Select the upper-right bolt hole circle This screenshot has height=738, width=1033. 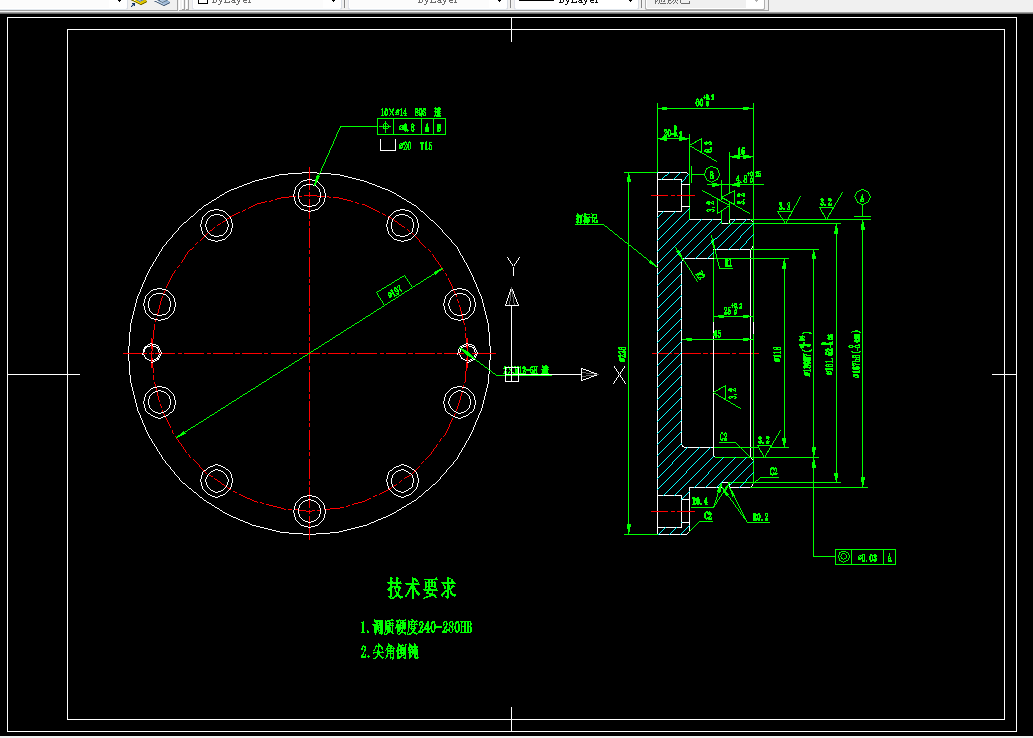pyautogui.click(x=402, y=225)
